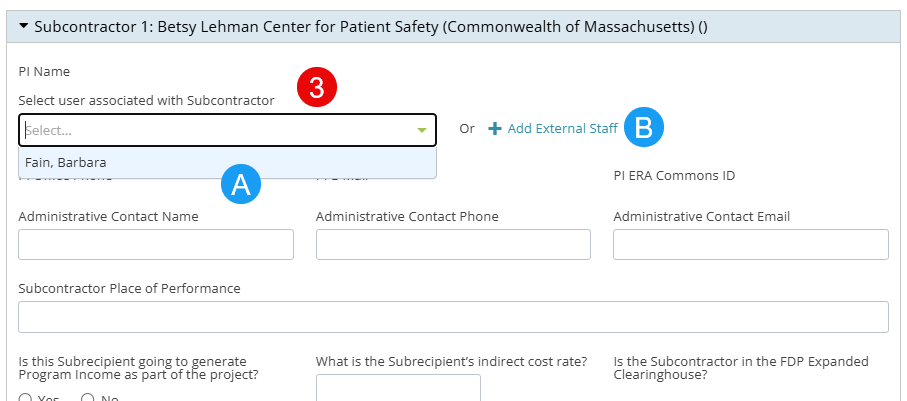
Task: Click the green arrow in the user dropdown
Action: (x=422, y=130)
